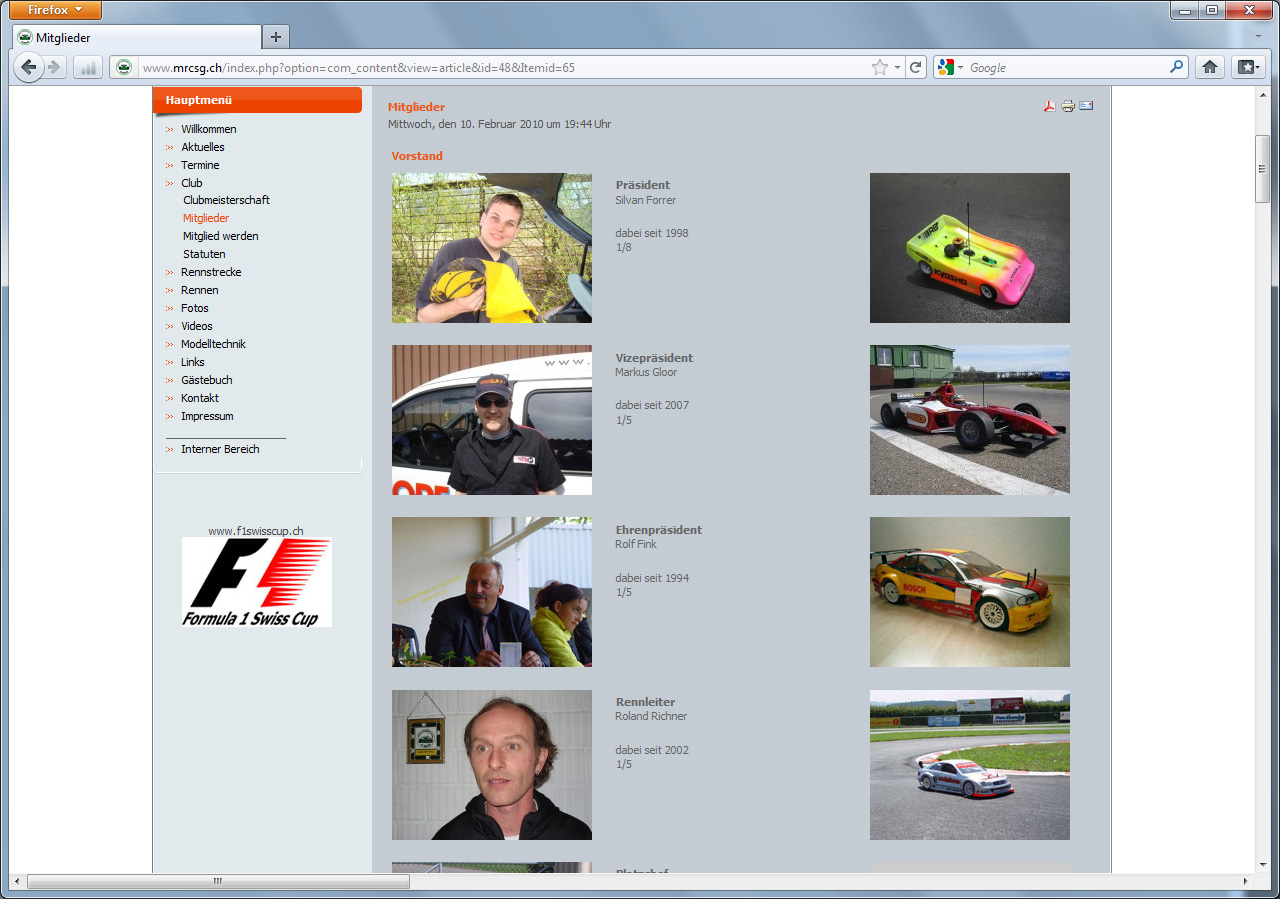Click Silvan Forrer's portrait photo
Screen dimensions: 1280x899
coord(492,248)
